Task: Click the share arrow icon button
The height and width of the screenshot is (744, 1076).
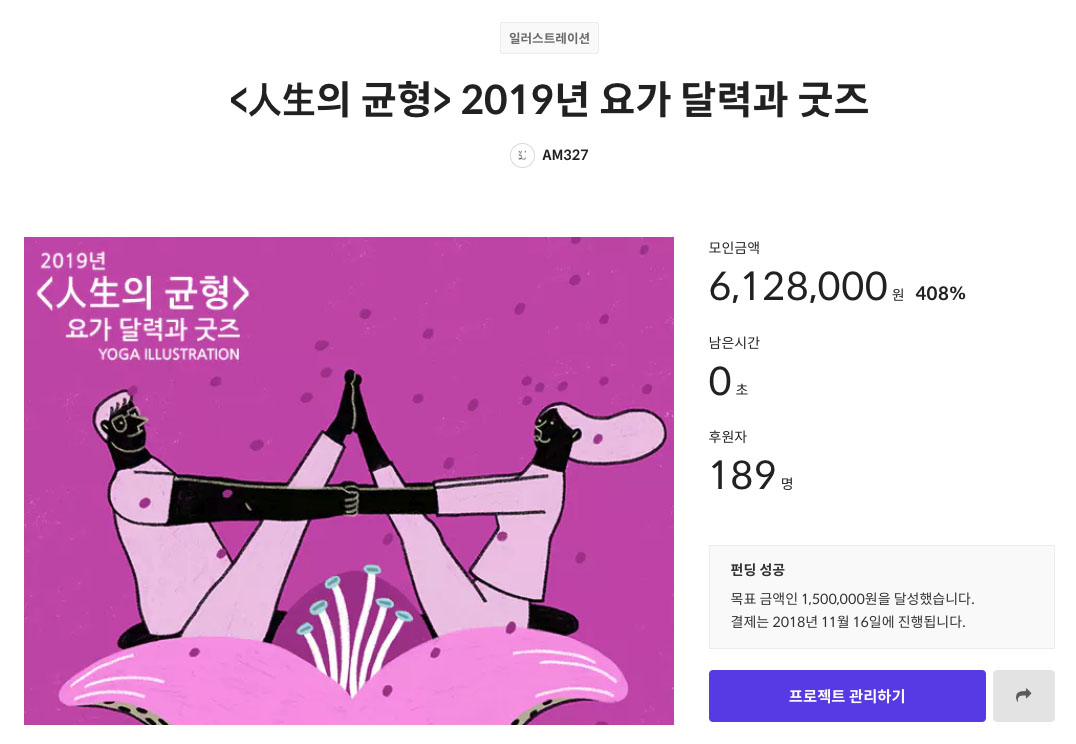Action: (1023, 696)
